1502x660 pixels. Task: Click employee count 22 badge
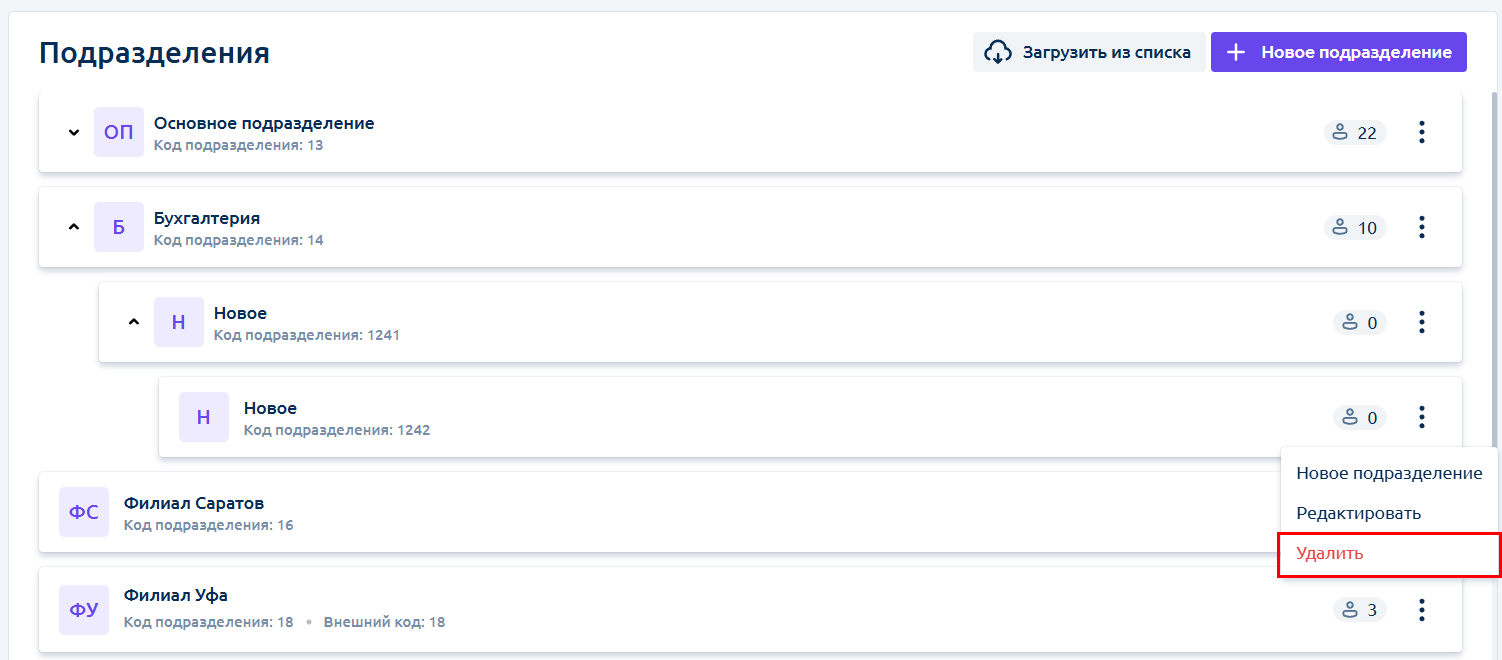1355,133
